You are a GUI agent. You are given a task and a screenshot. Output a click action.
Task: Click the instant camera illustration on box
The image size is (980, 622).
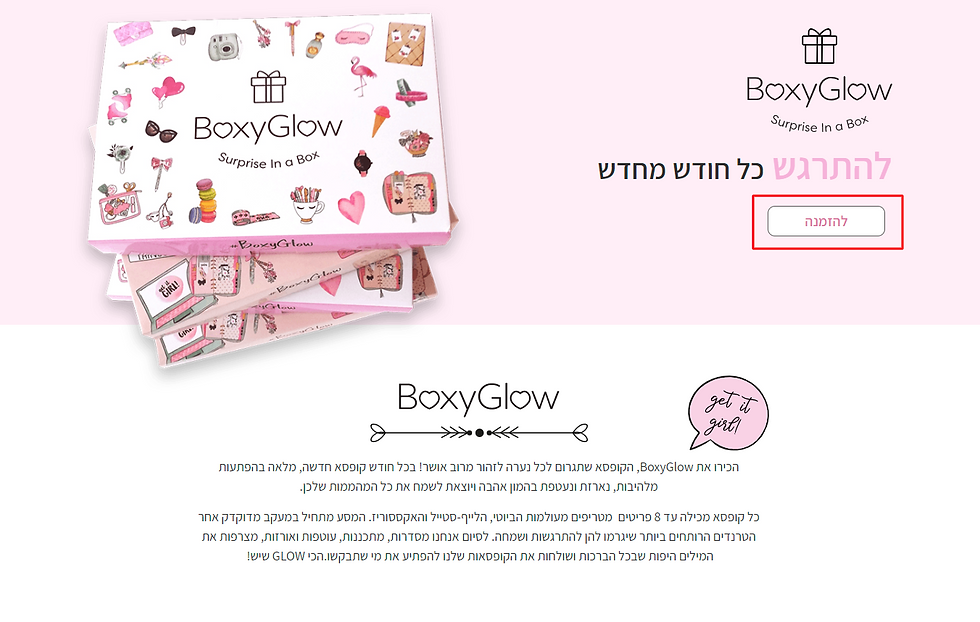point(224,48)
